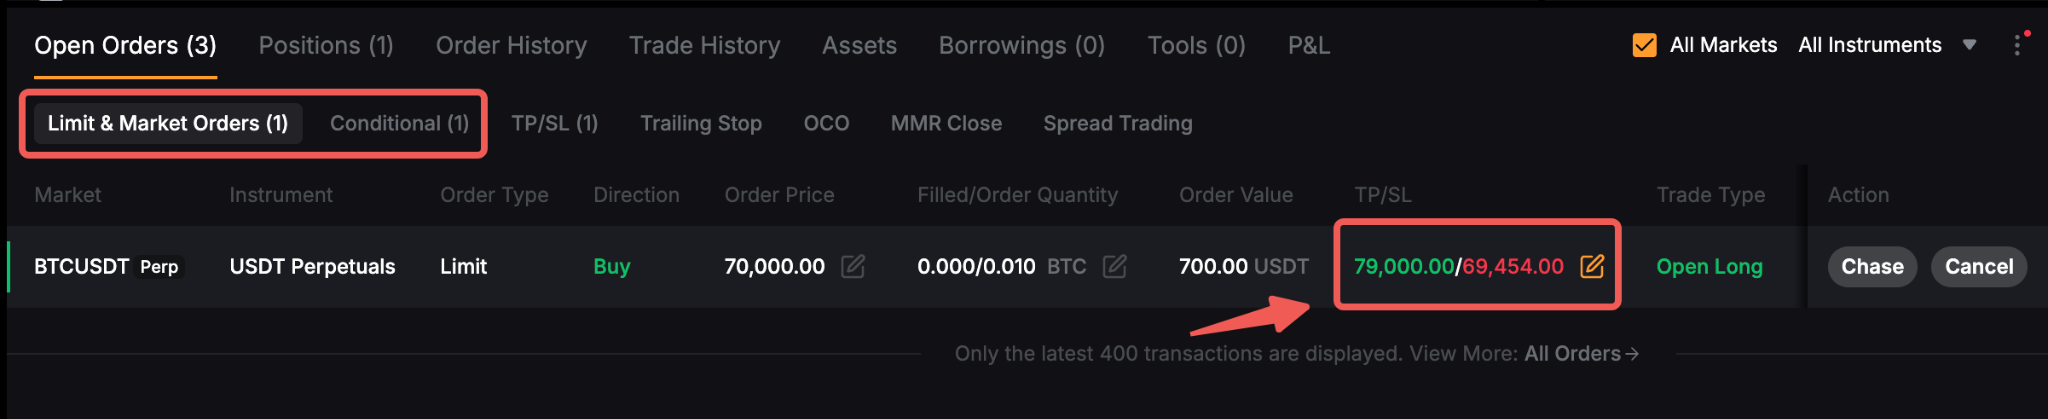Edit the order price pencil icon
The width and height of the screenshot is (2048, 419).
853,266
